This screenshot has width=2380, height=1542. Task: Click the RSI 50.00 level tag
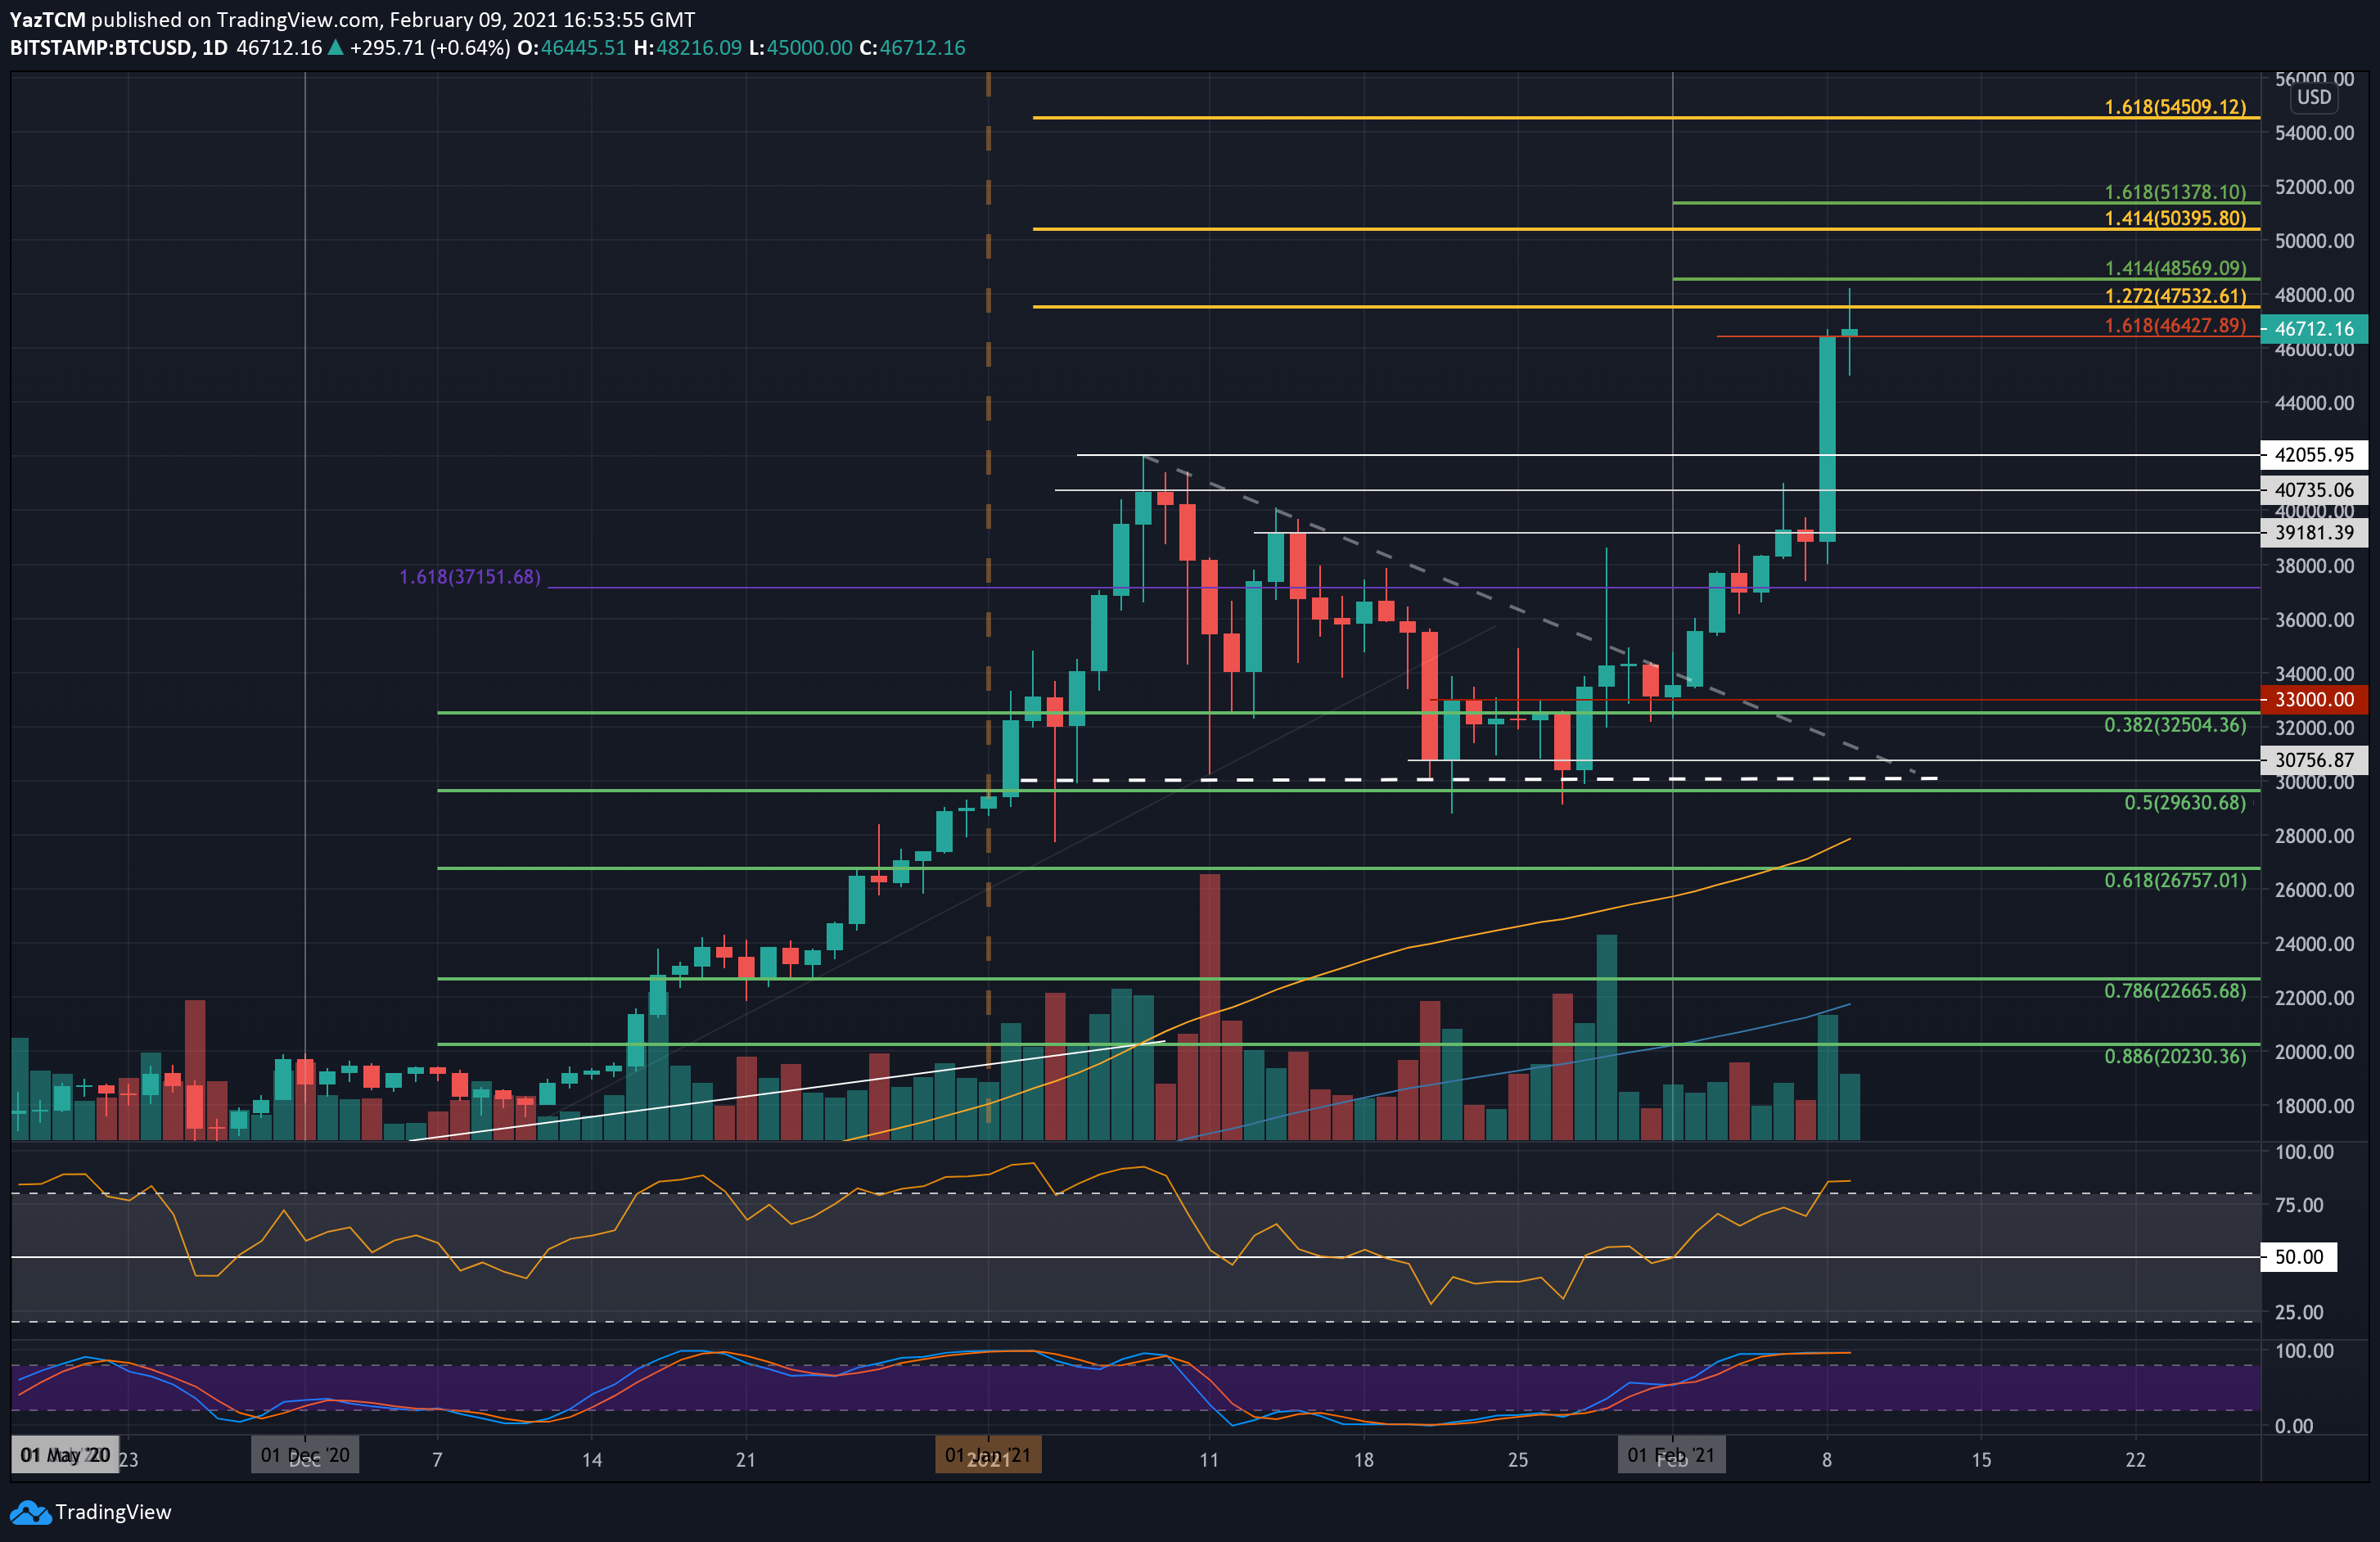[x=2299, y=1257]
